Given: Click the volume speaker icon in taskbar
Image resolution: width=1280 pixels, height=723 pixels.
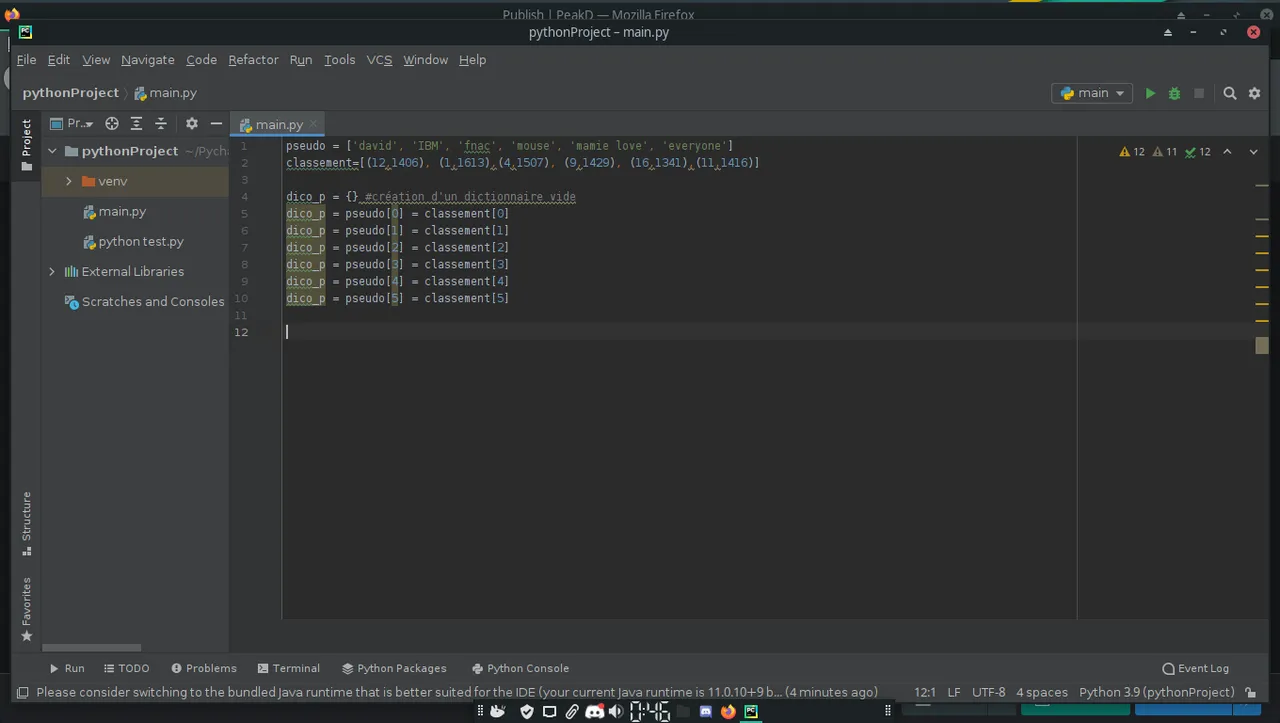Looking at the screenshot, I should (616, 712).
